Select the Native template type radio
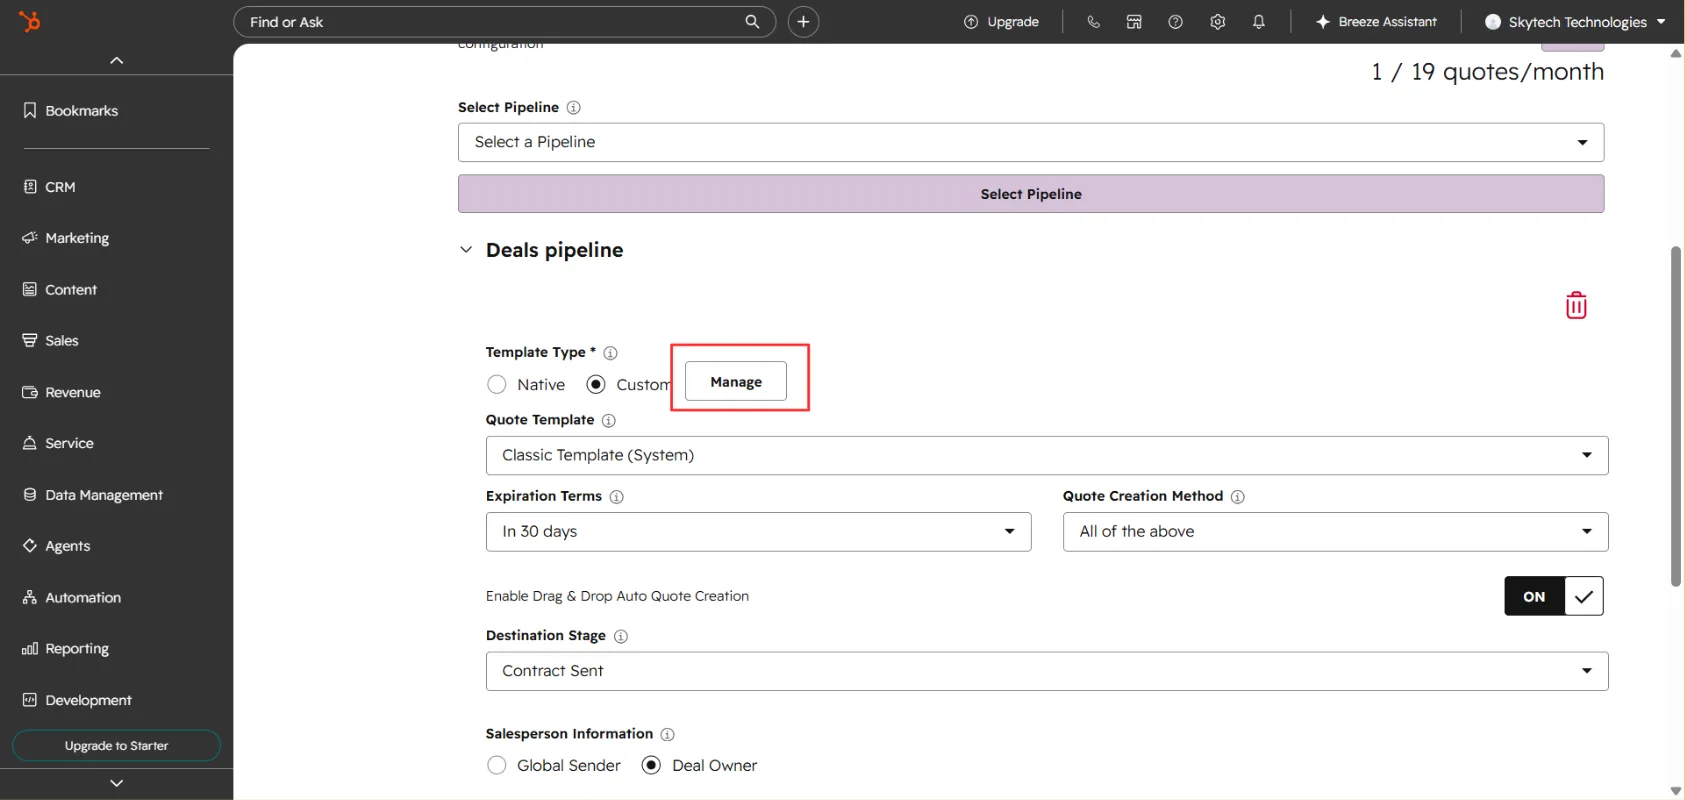 coord(497,385)
